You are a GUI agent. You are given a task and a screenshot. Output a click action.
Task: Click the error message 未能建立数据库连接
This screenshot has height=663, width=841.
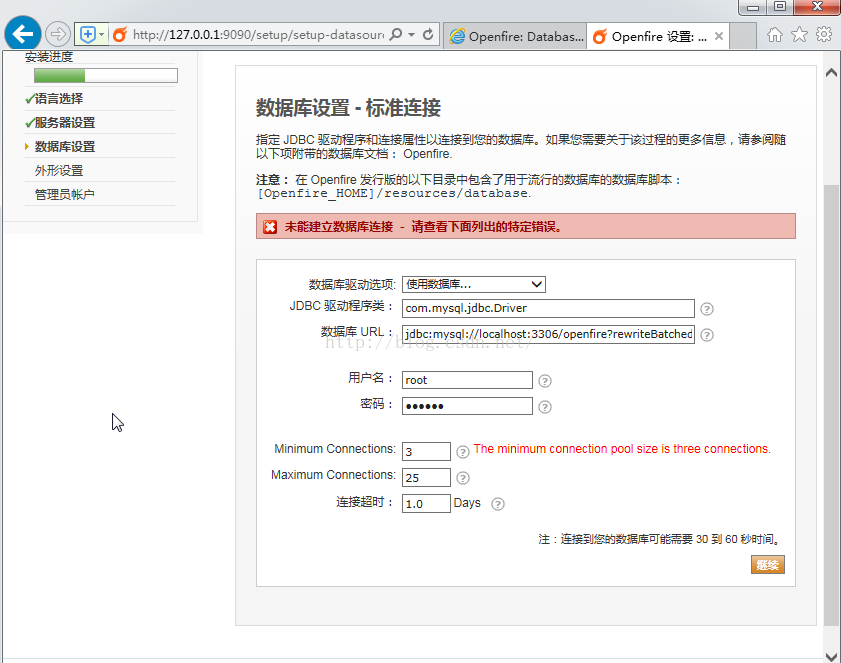[x=339, y=227]
